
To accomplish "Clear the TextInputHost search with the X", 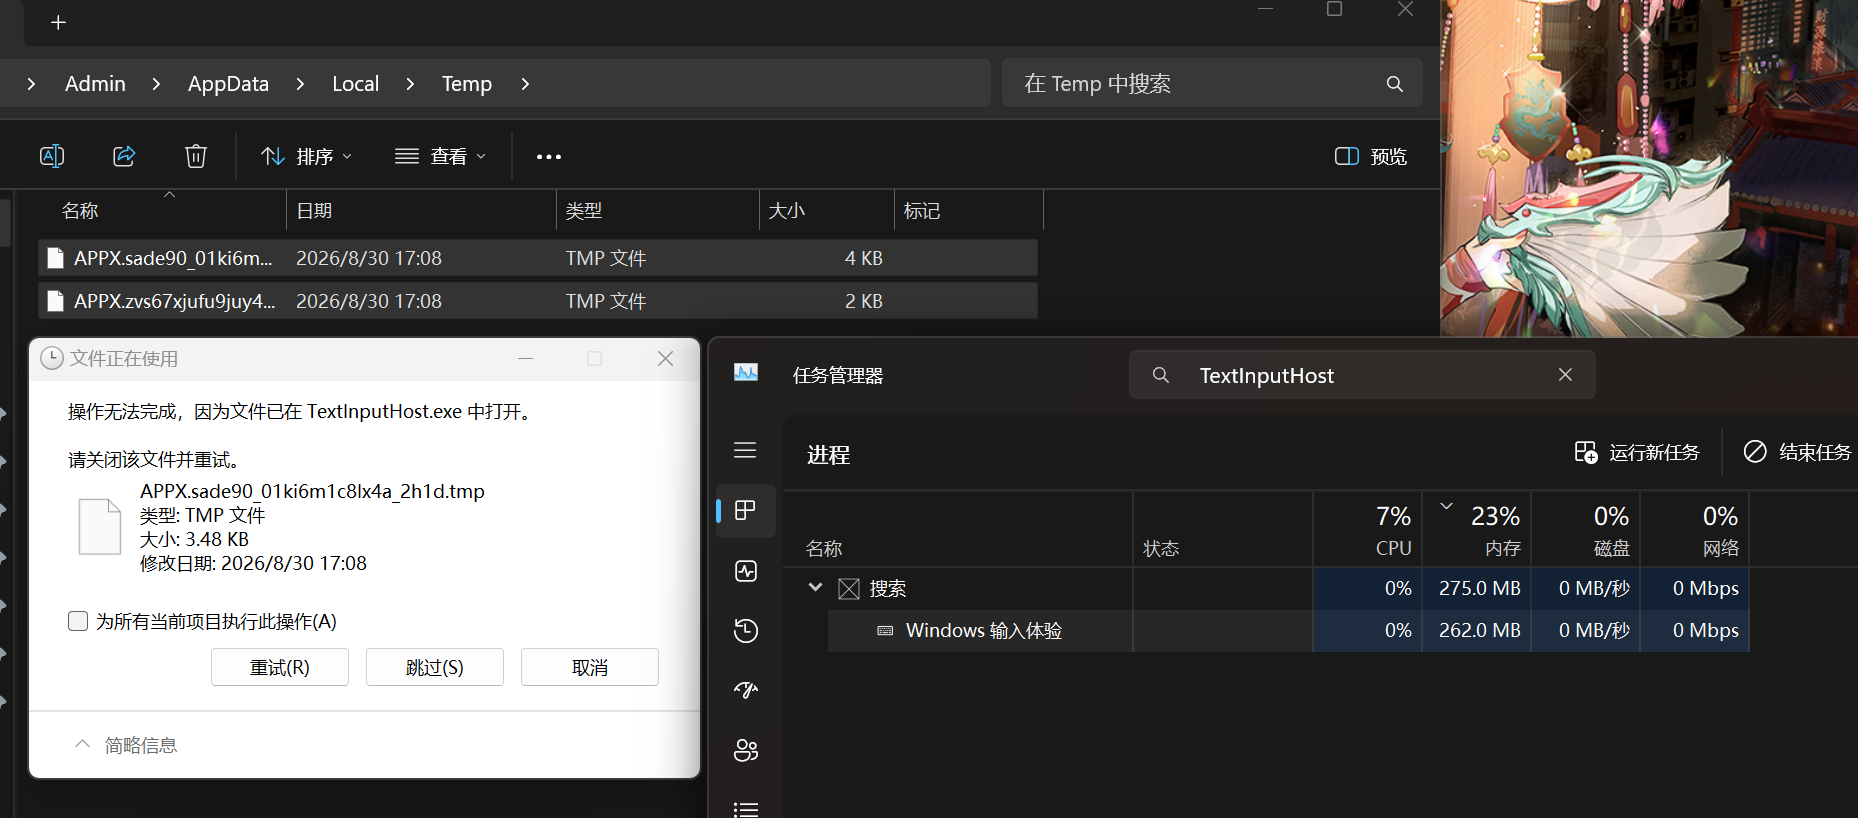I will (x=1565, y=374).
